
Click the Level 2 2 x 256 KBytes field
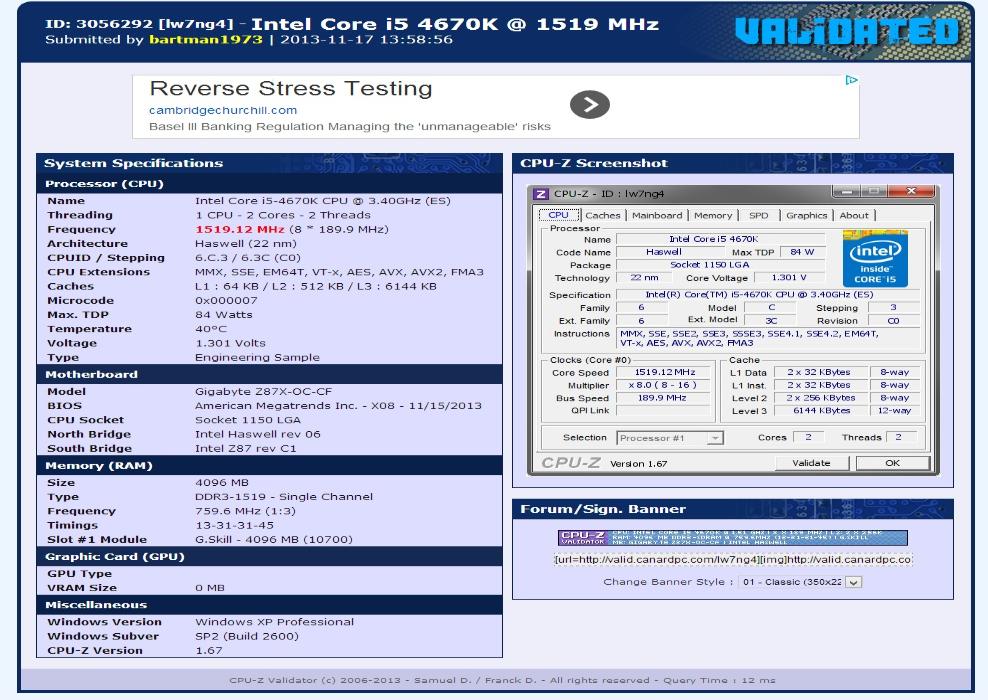pyautogui.click(x=821, y=398)
